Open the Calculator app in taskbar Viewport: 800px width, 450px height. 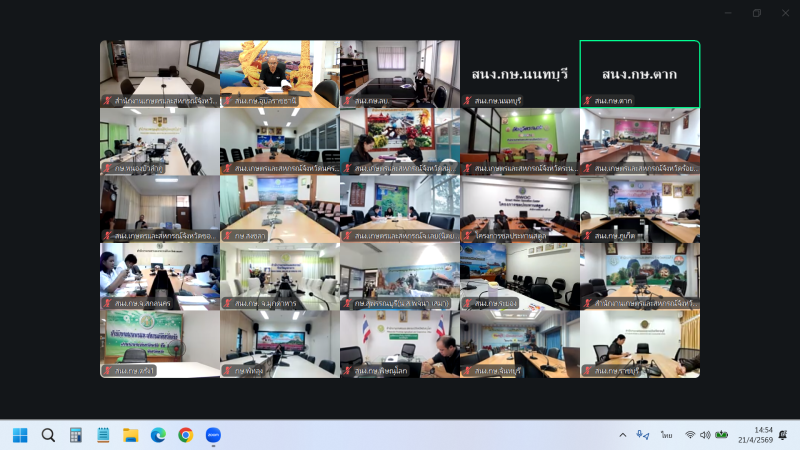point(75,435)
